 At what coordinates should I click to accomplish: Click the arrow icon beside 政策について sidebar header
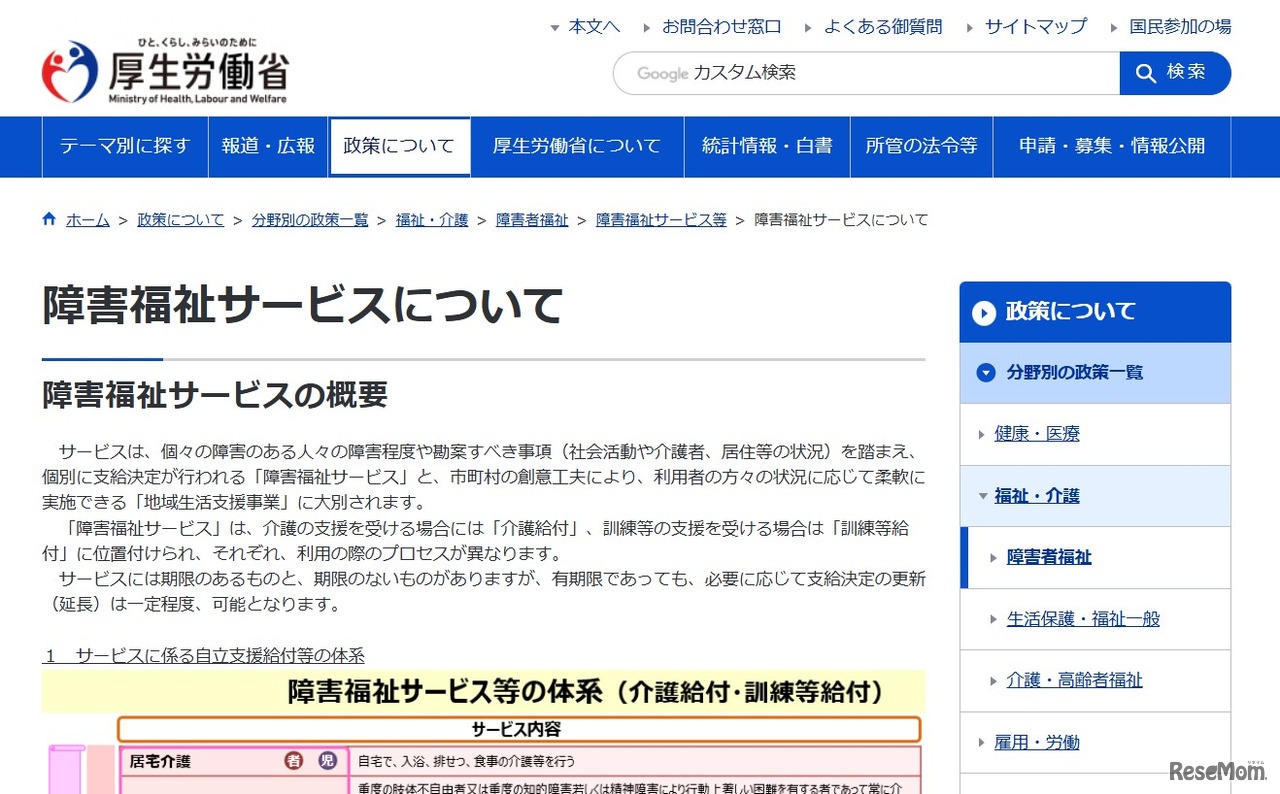pos(984,313)
